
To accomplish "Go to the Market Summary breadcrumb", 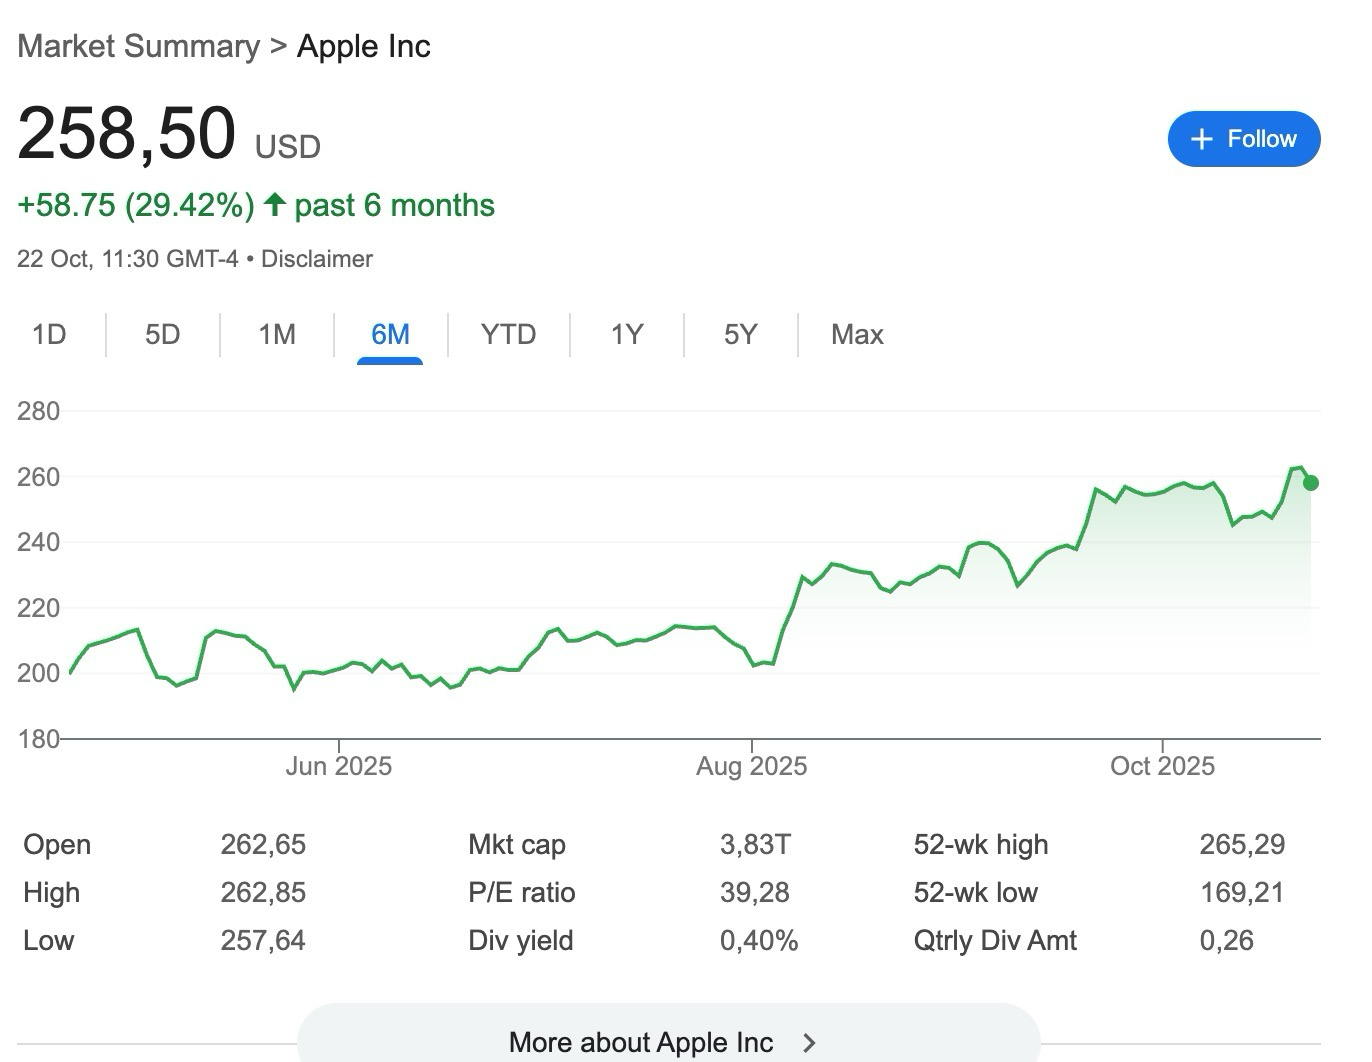I will [138, 46].
